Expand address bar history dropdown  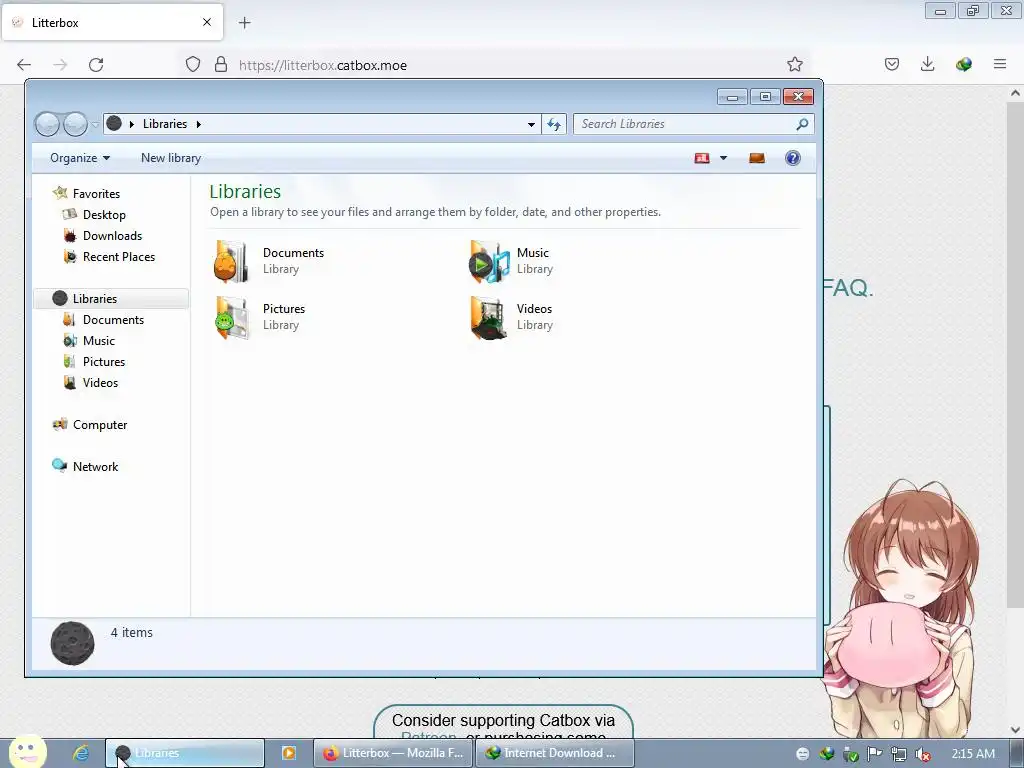[531, 124]
